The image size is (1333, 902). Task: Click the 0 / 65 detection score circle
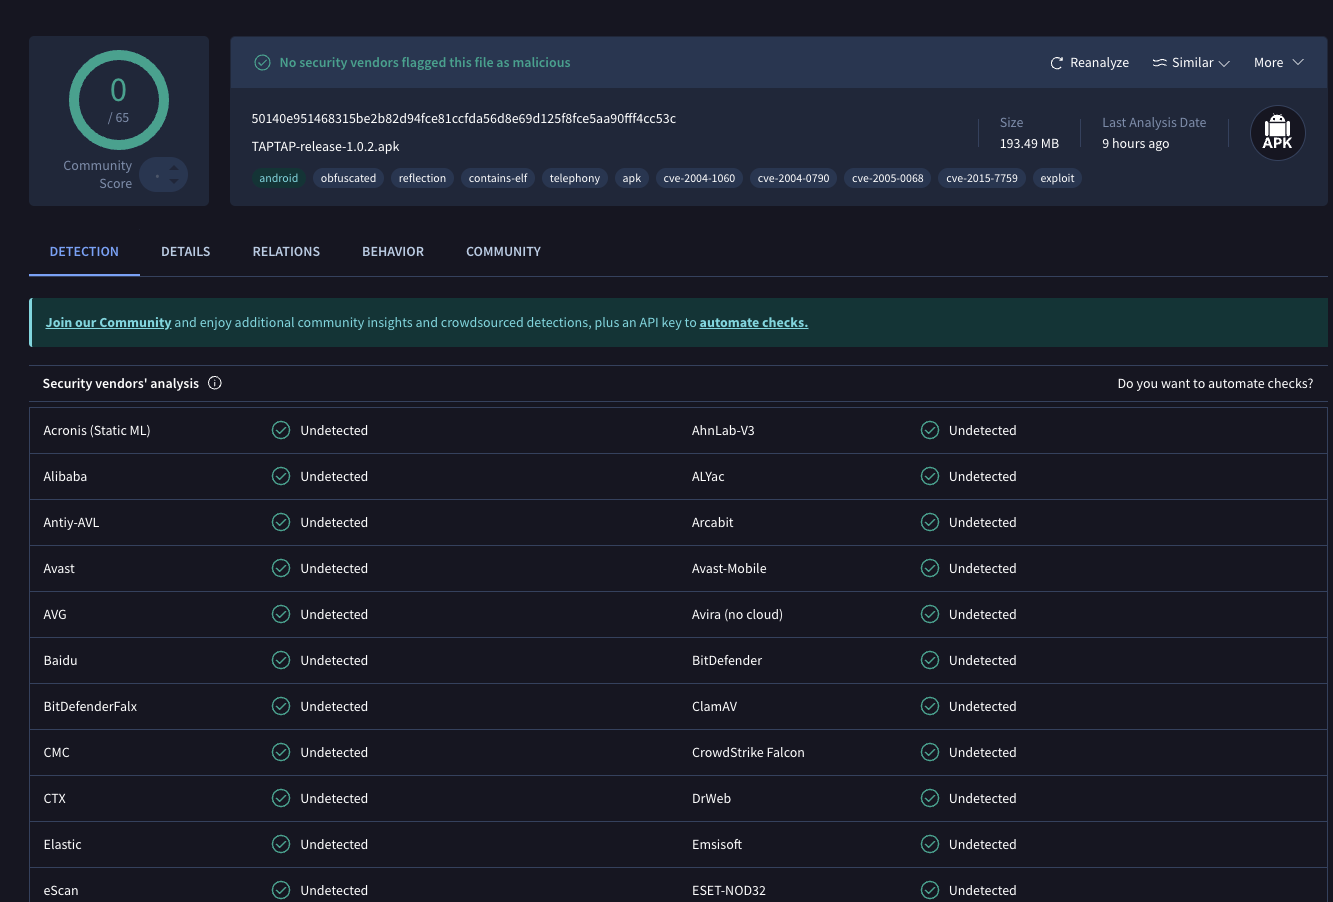click(118, 100)
